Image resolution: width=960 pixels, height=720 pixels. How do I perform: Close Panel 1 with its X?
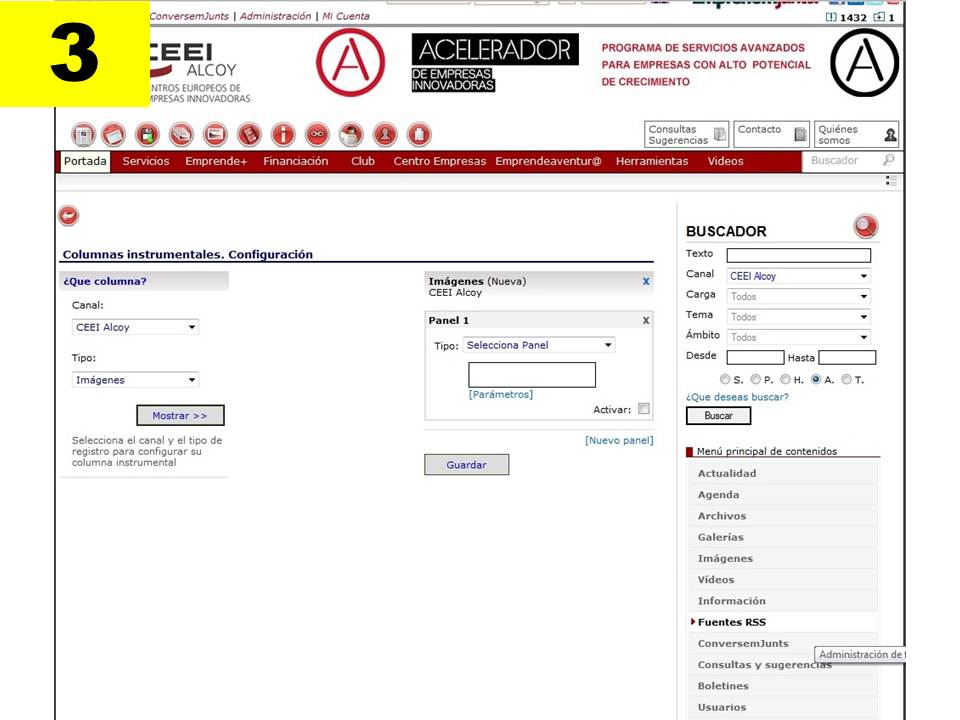646,320
